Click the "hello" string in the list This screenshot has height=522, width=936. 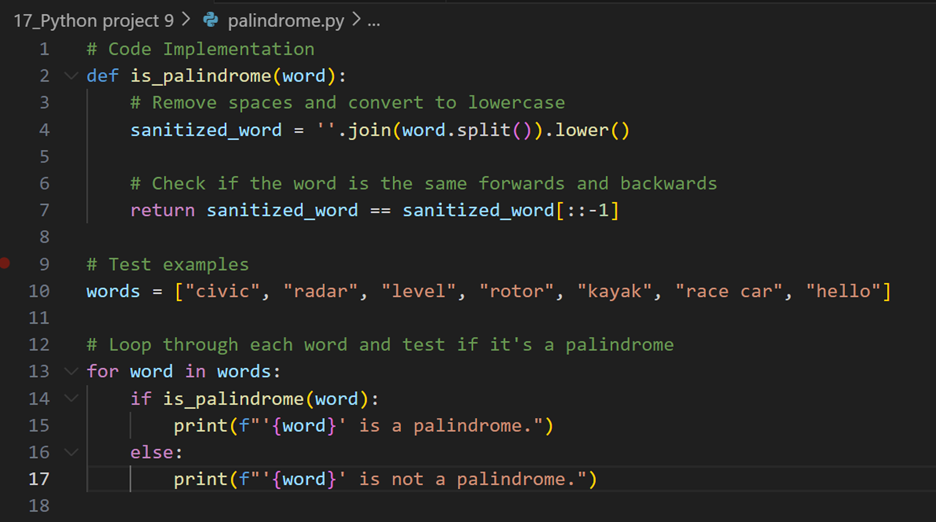(x=843, y=291)
